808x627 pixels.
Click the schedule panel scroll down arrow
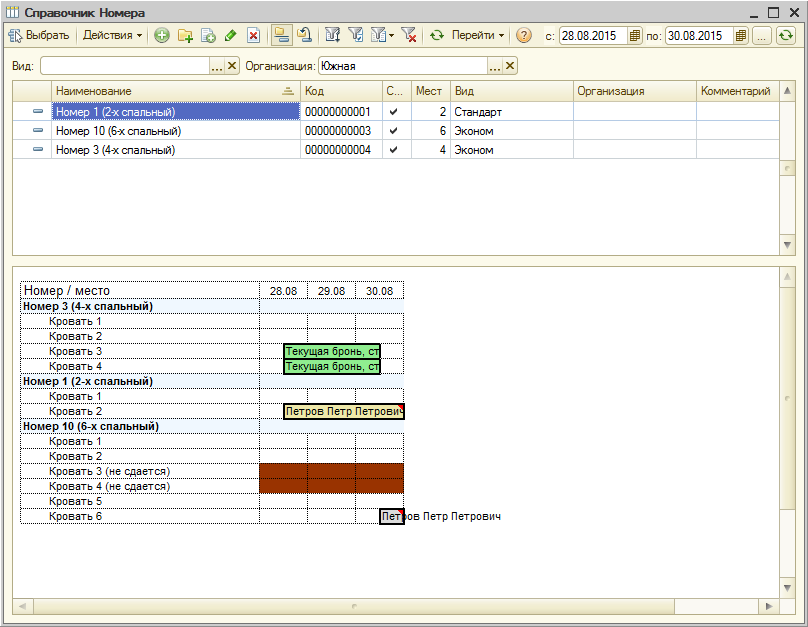point(787,588)
